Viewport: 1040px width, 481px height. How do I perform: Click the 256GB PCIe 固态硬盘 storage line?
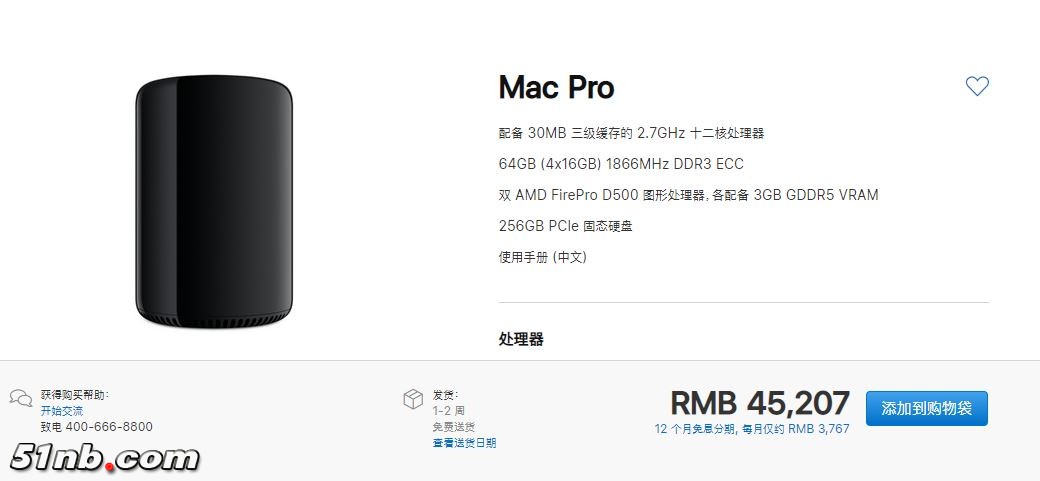coord(566,226)
